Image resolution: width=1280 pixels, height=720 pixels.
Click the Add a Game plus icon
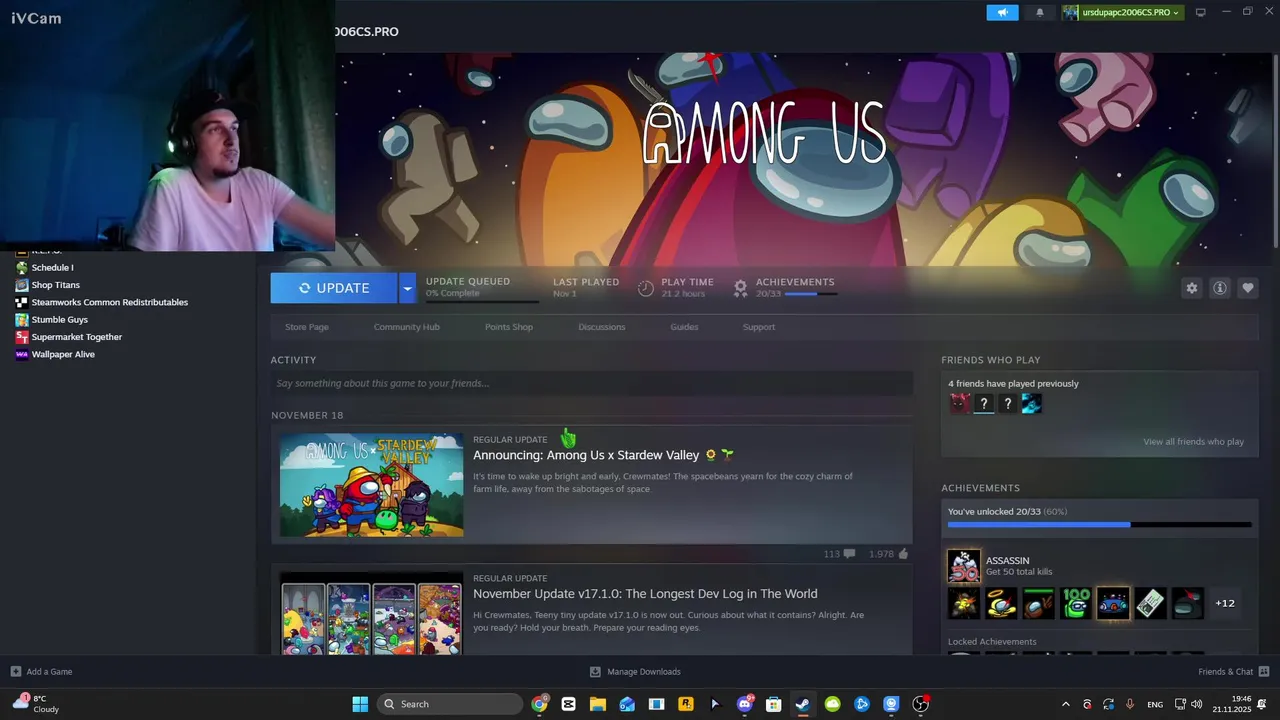point(15,672)
